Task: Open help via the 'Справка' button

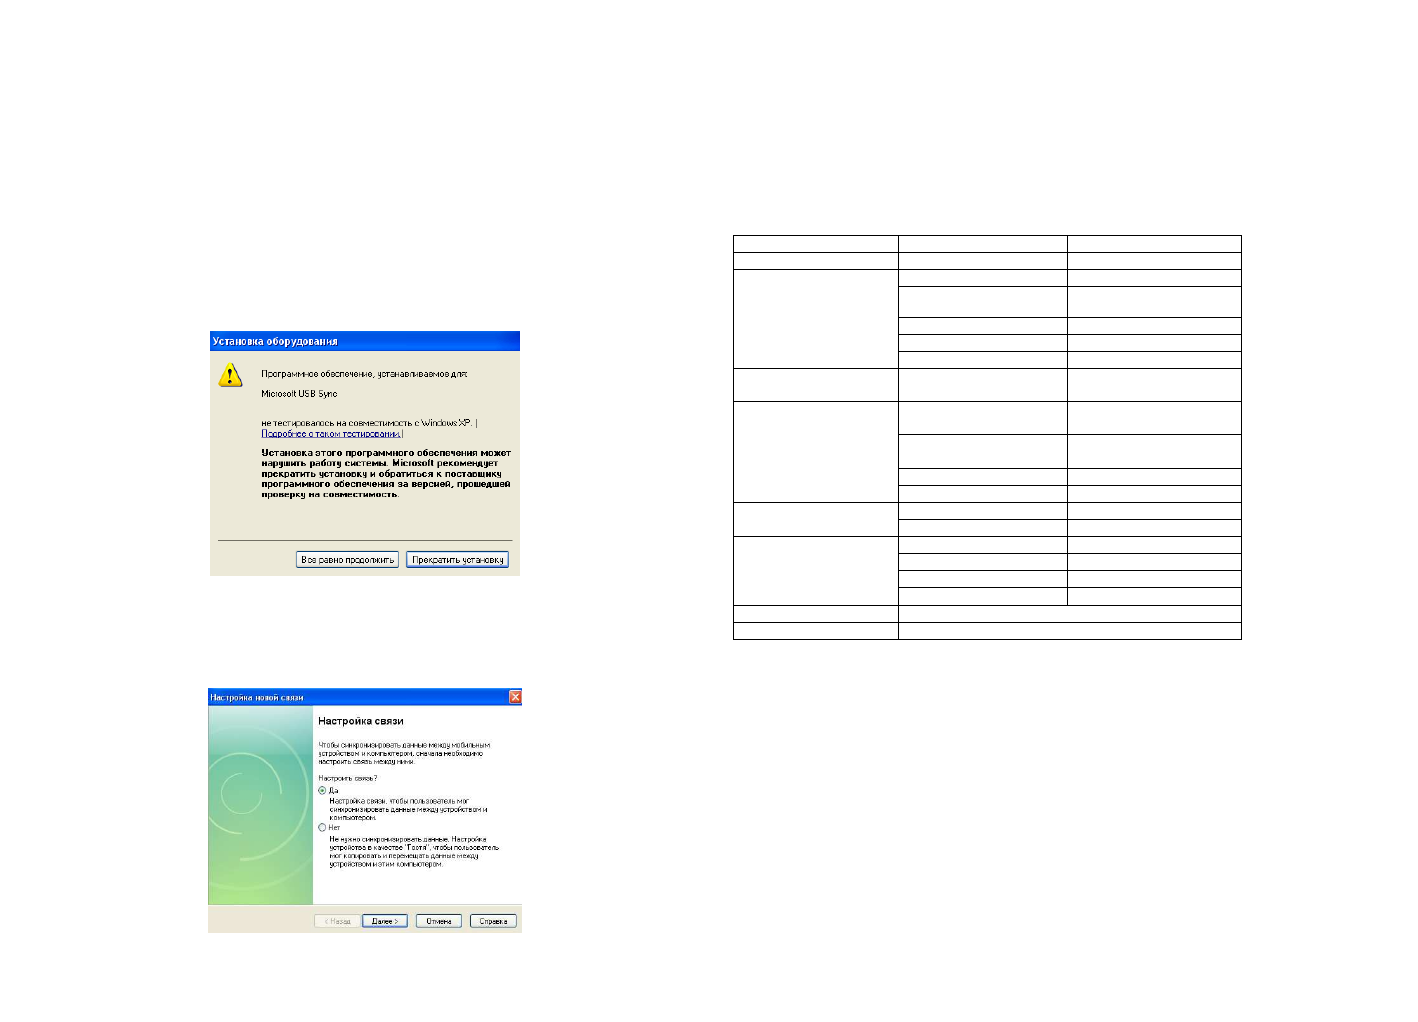Action: click(493, 921)
